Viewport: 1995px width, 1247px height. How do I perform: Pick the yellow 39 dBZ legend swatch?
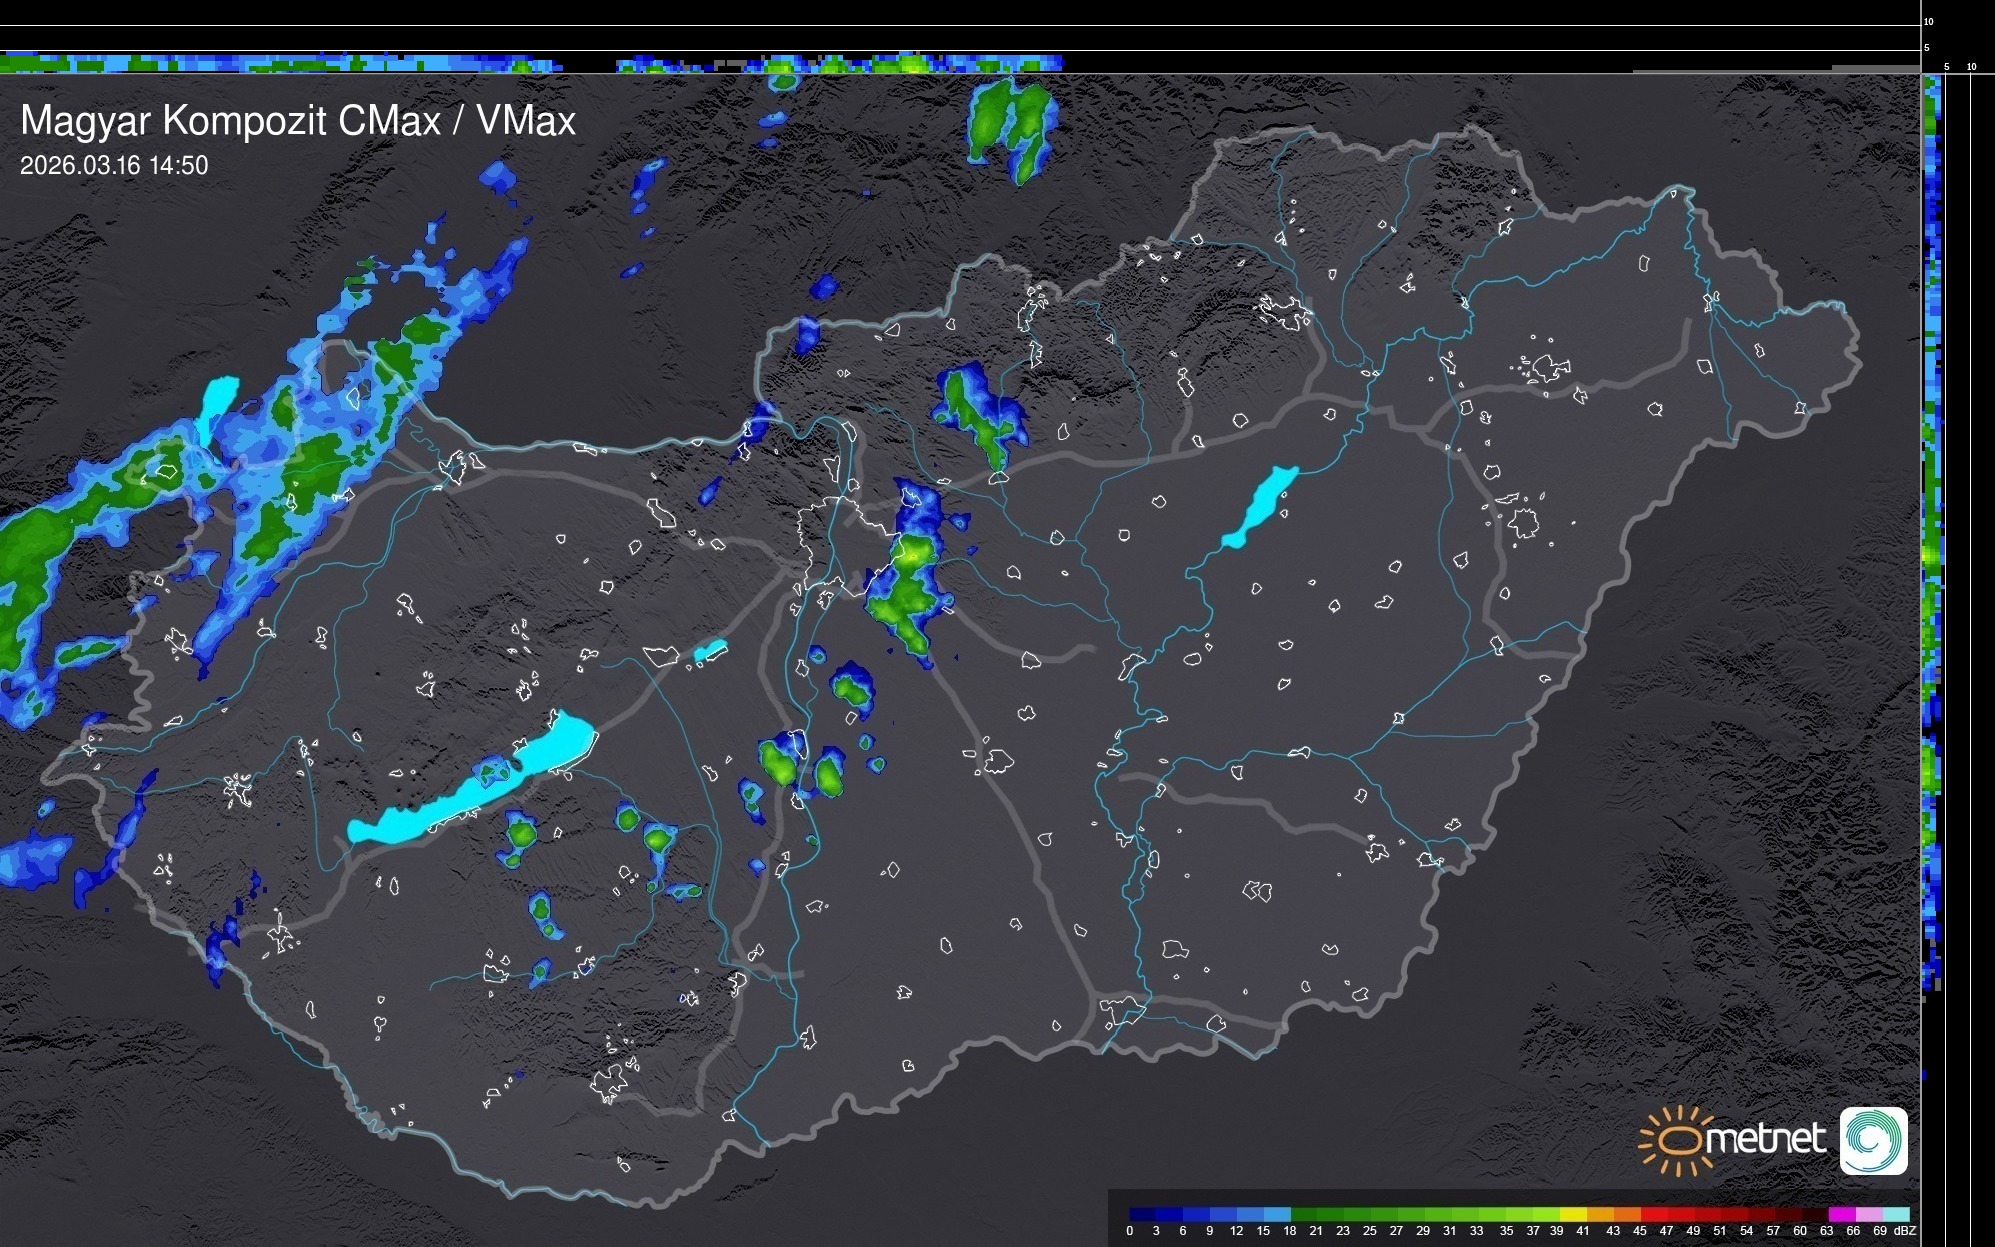(1573, 1215)
